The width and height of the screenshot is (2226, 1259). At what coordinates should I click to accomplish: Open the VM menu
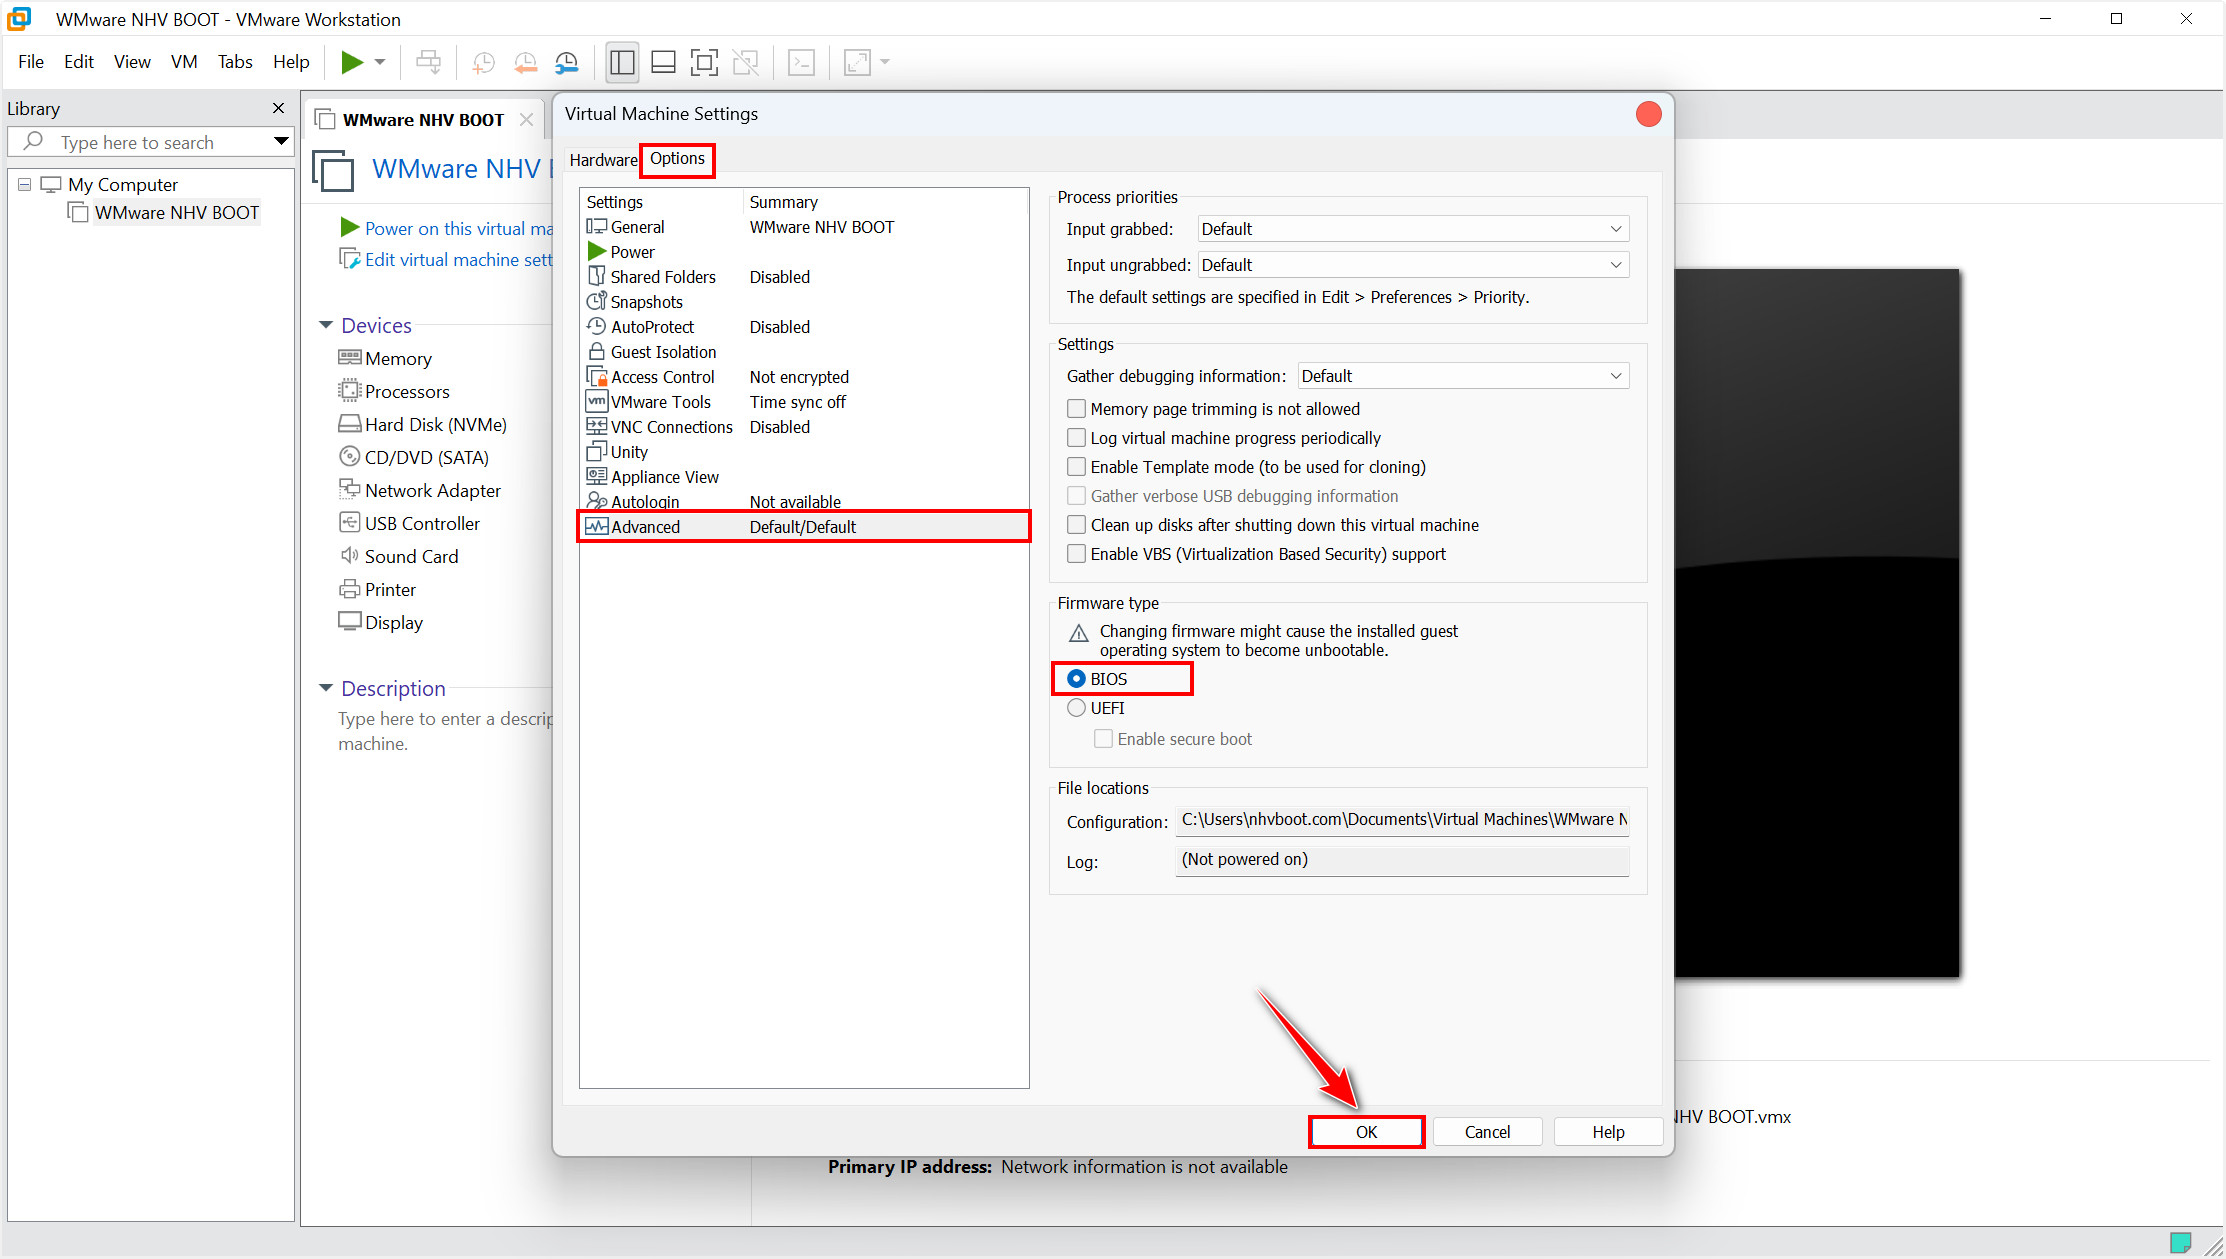(184, 62)
